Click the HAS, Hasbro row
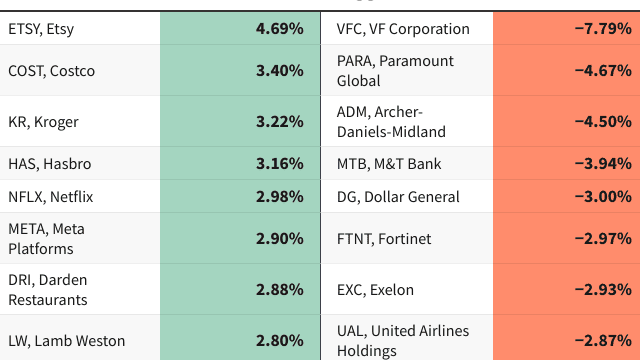The height and width of the screenshot is (360, 640). coord(160,163)
